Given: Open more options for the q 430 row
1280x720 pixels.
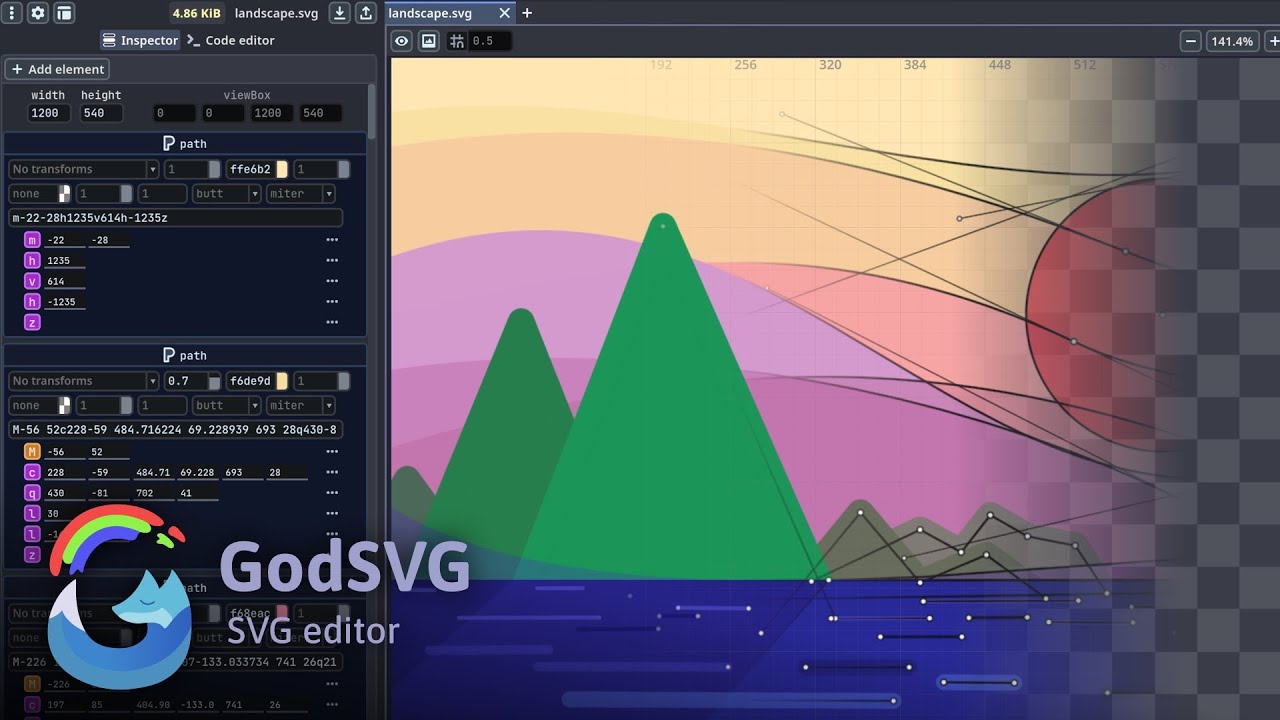Looking at the screenshot, I should click(x=332, y=493).
